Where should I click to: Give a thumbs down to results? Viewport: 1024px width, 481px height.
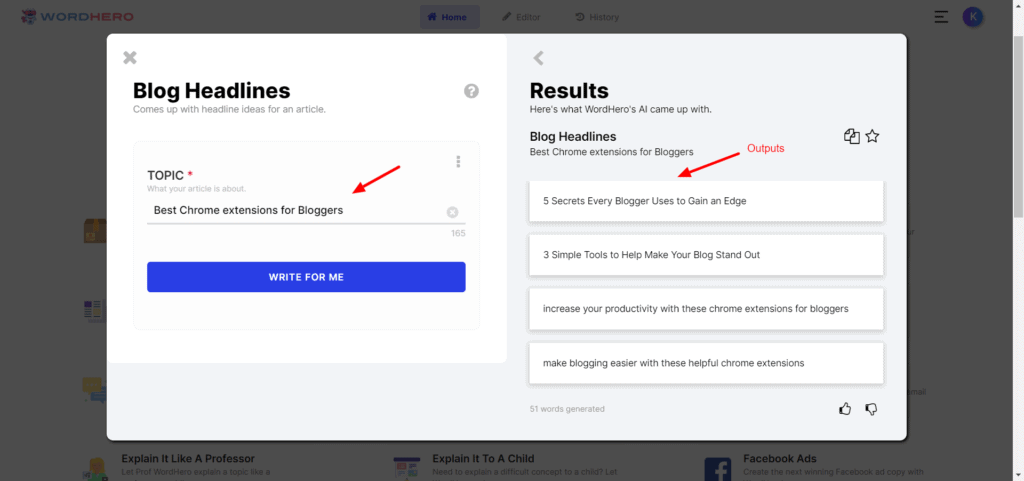click(871, 409)
